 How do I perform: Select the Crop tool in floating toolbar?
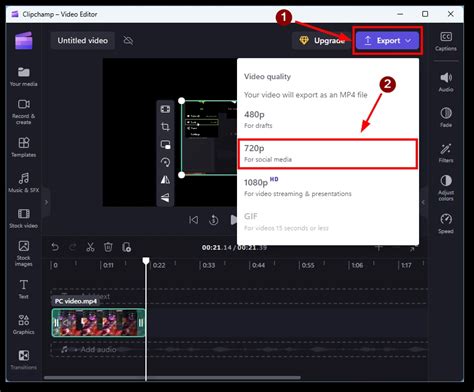[165, 127]
